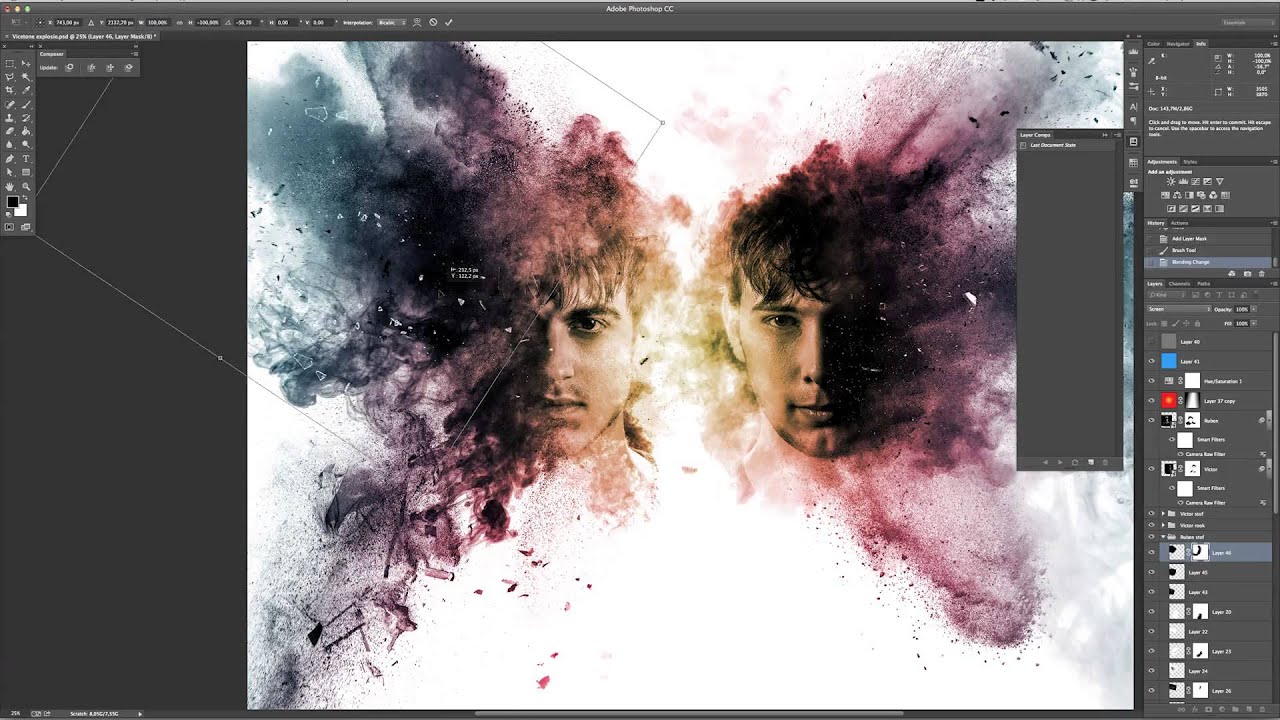This screenshot has width=1280, height=720.
Task: Open the Fill value dropdown
Action: pyautogui.click(x=1252, y=323)
